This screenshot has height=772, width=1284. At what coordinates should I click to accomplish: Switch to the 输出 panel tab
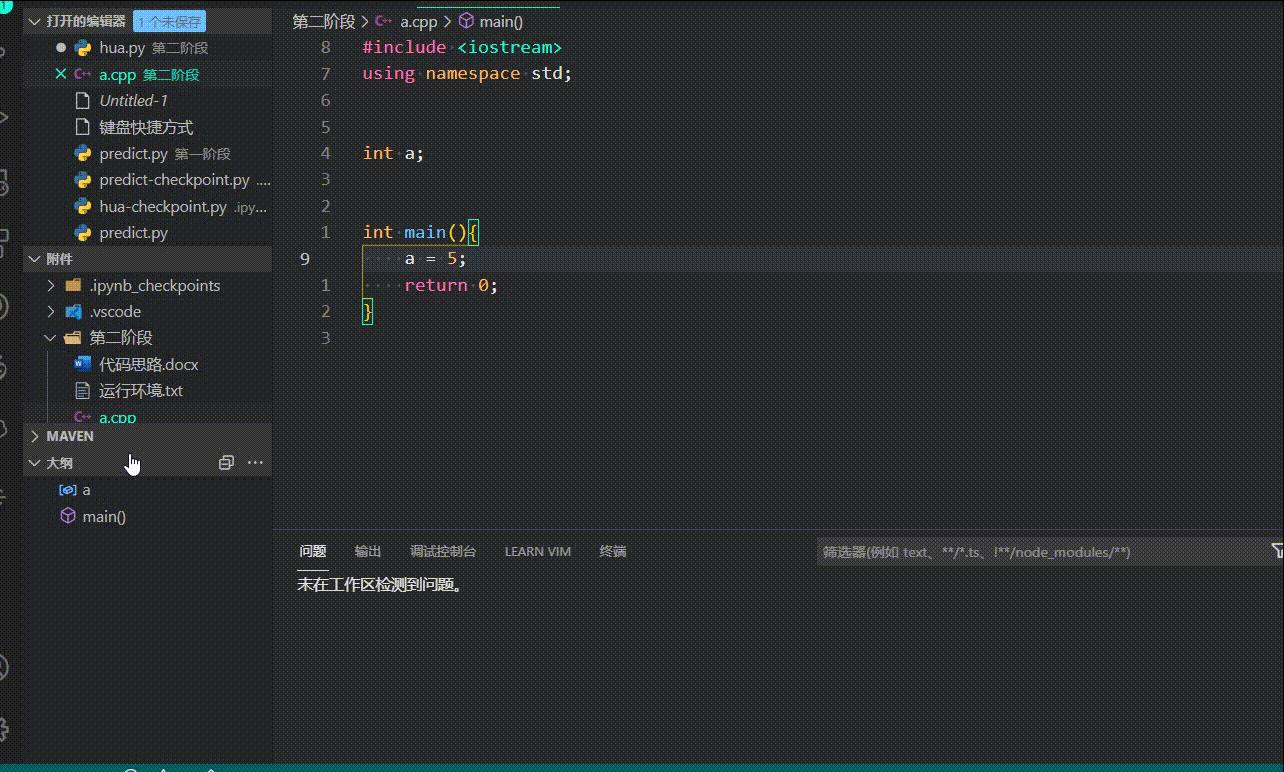coord(368,551)
